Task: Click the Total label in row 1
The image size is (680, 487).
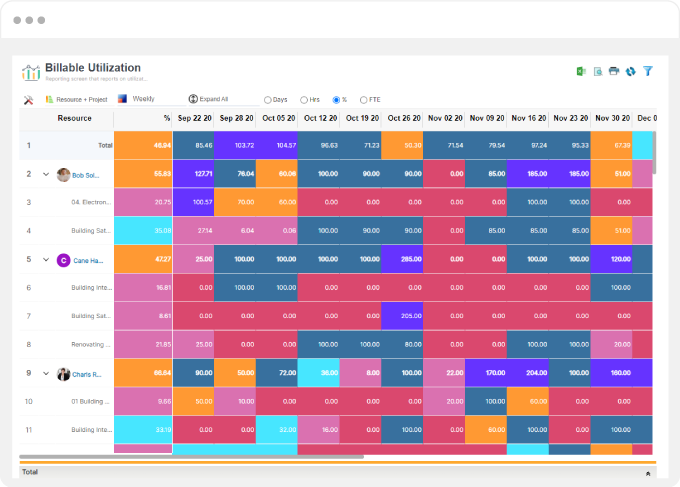Action: [x=105, y=146]
